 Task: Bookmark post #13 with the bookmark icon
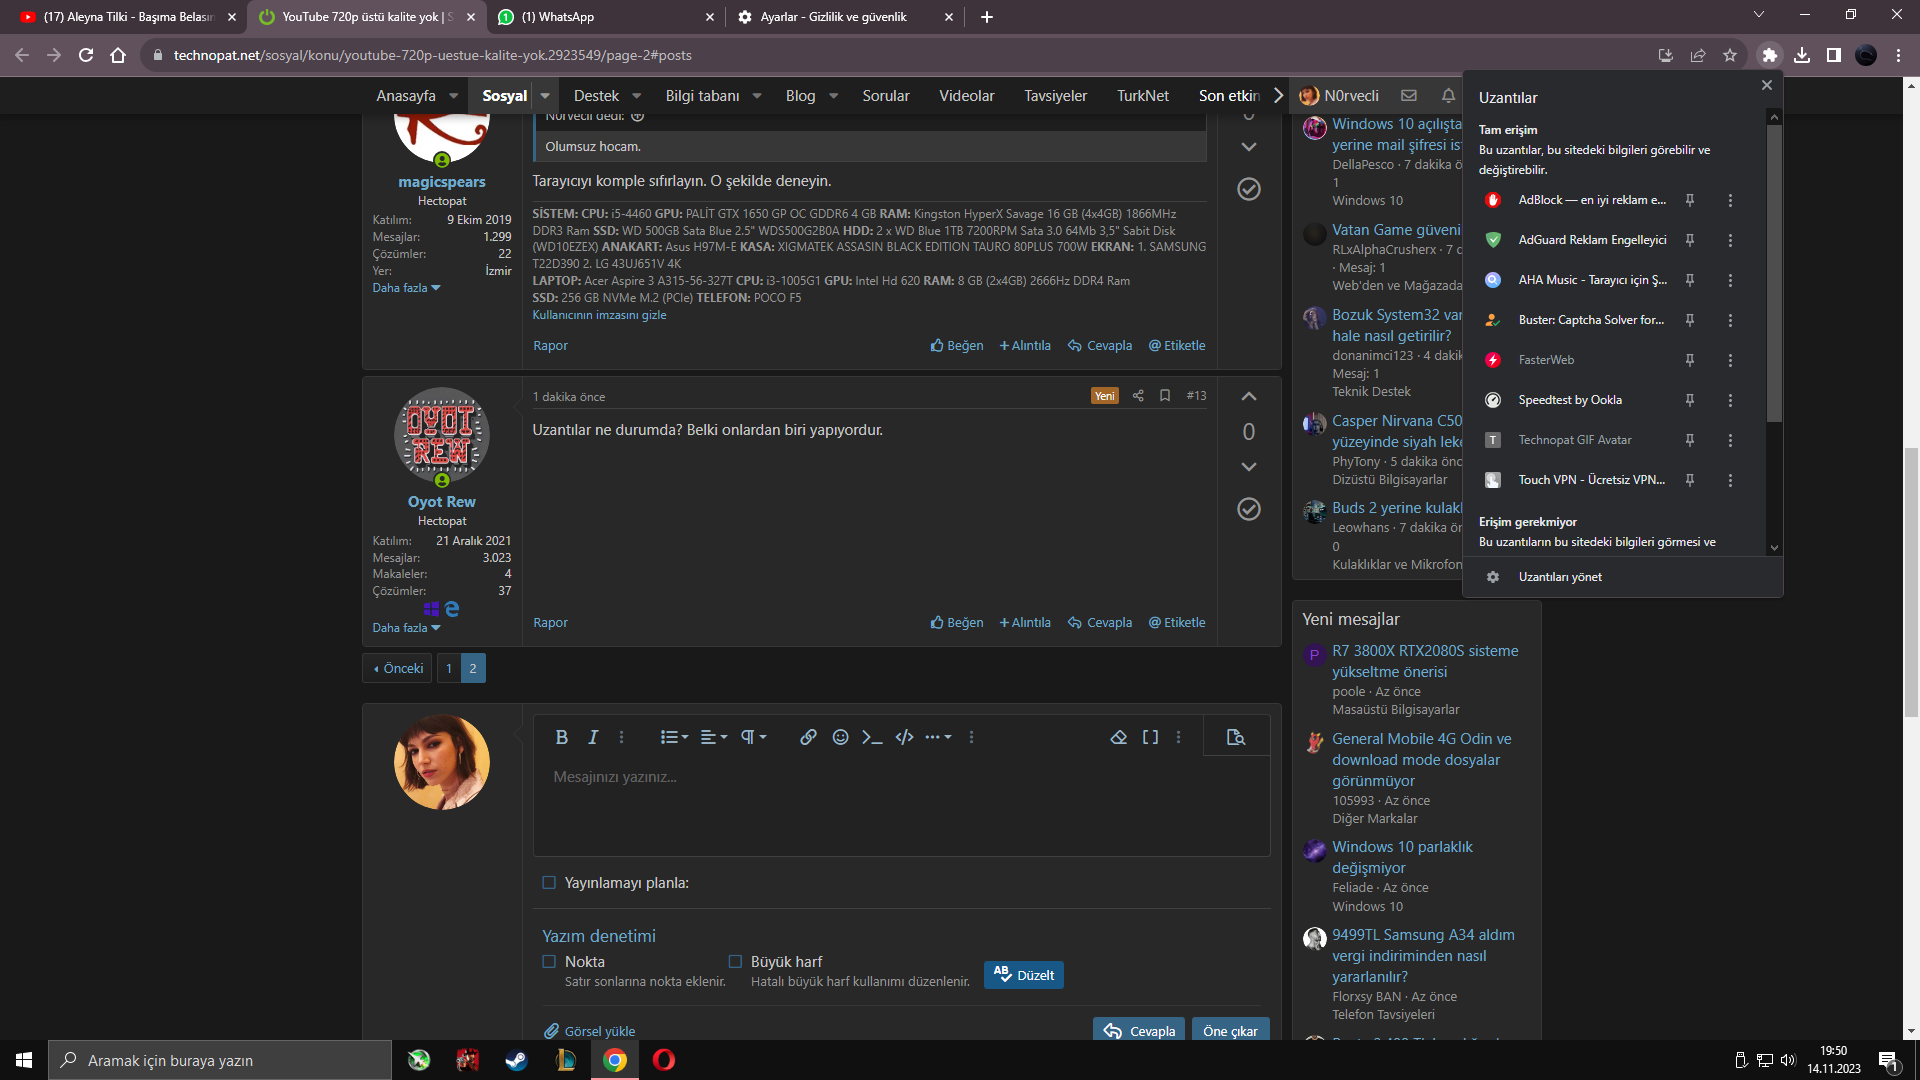1164,396
